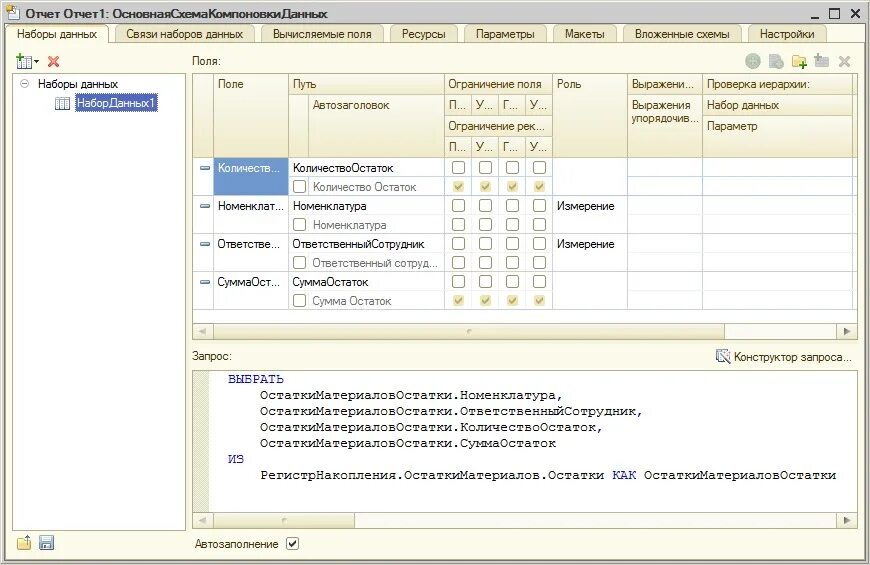
Task: Open the Параметры tab
Action: point(505,34)
